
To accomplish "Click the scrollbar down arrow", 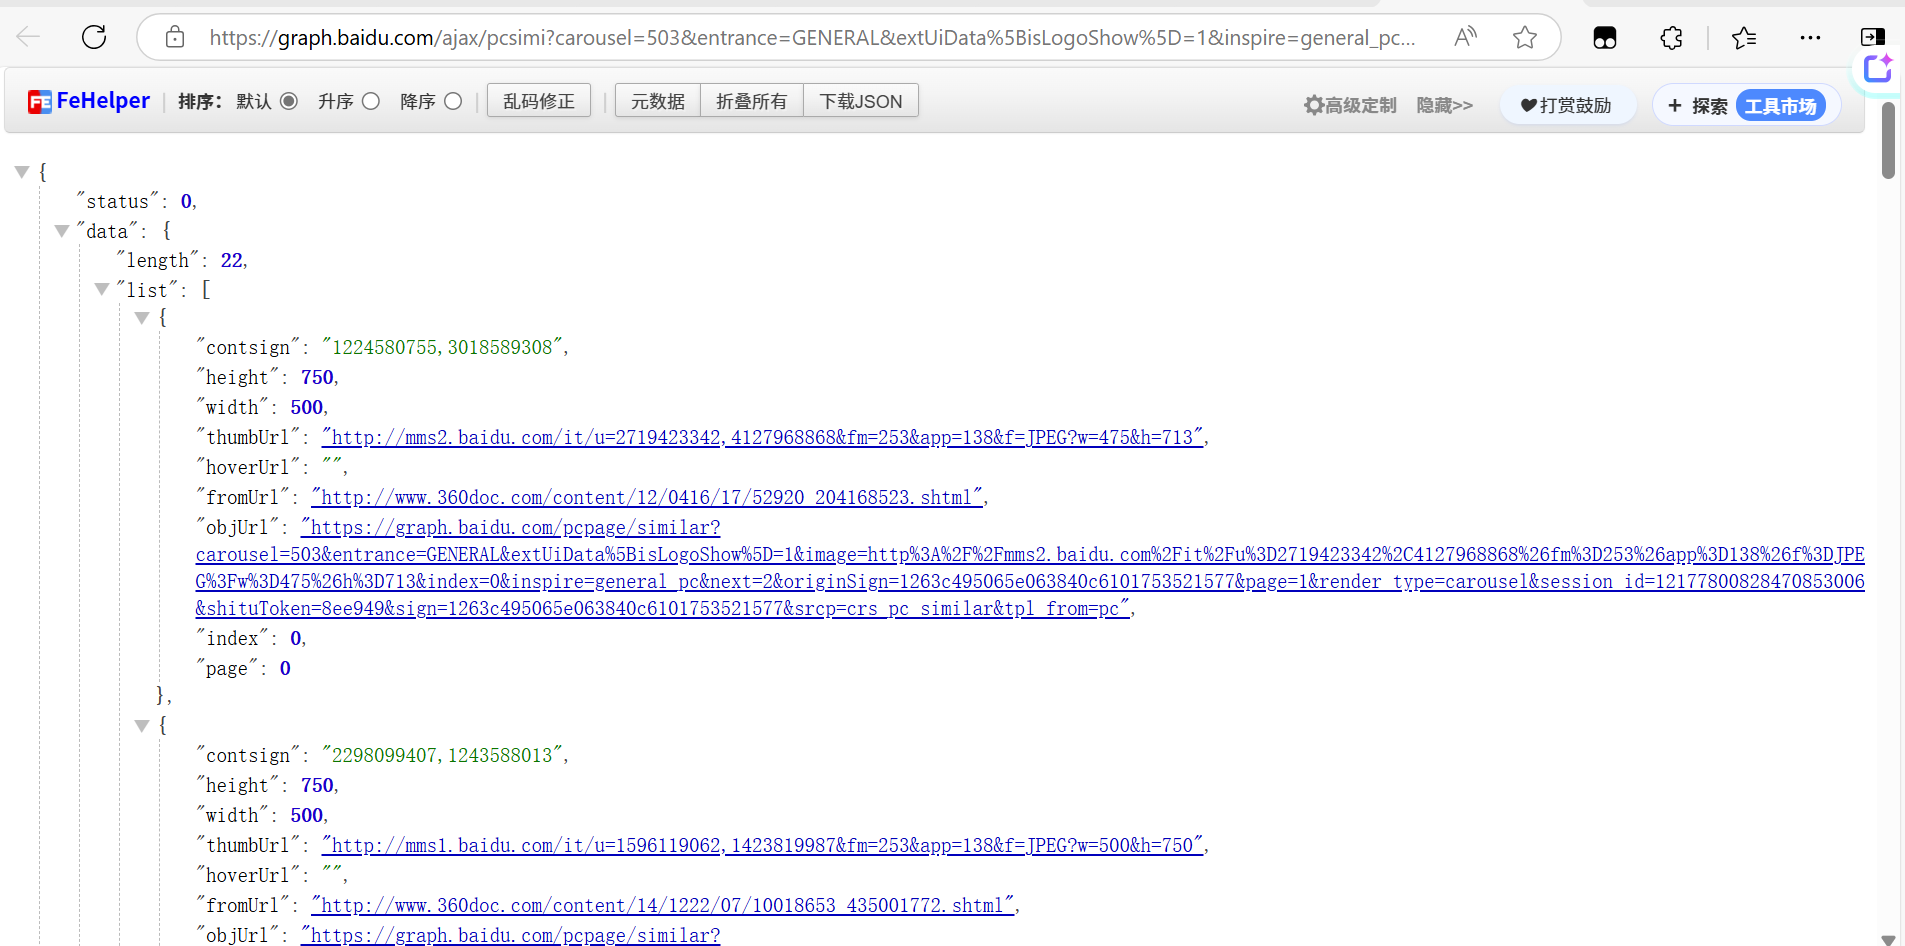I will 1888,939.
